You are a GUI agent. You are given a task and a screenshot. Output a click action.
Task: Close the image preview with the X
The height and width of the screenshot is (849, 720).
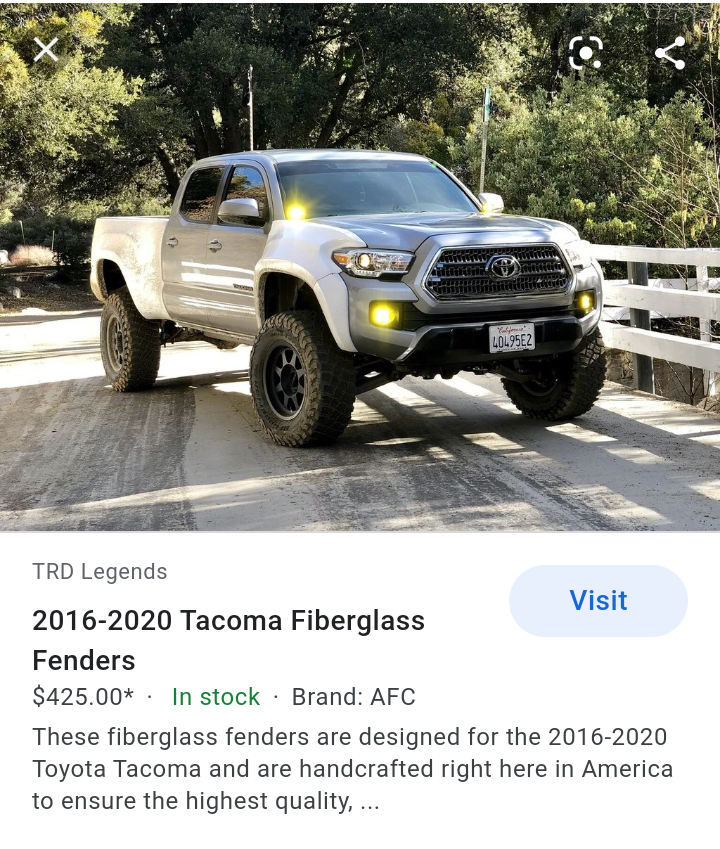(x=46, y=50)
